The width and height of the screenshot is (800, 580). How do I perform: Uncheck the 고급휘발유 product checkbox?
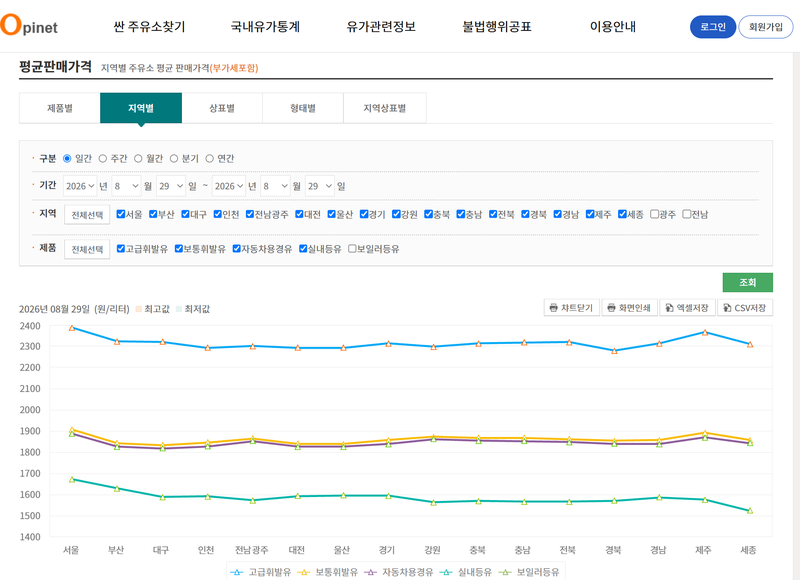click(x=121, y=248)
